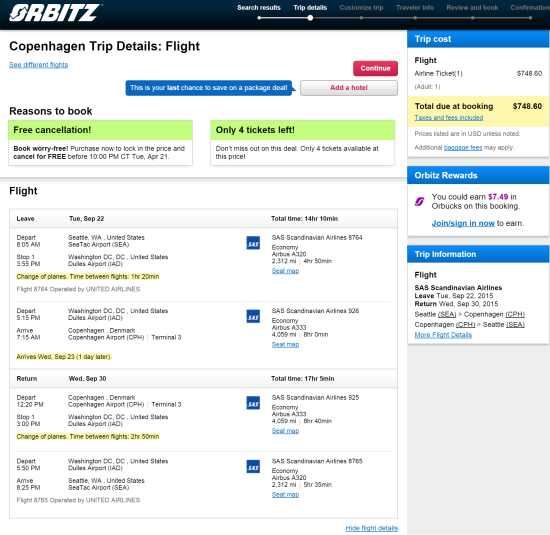Open Seat map for flight 926
Viewport: 550px width, 535px height.
click(285, 345)
